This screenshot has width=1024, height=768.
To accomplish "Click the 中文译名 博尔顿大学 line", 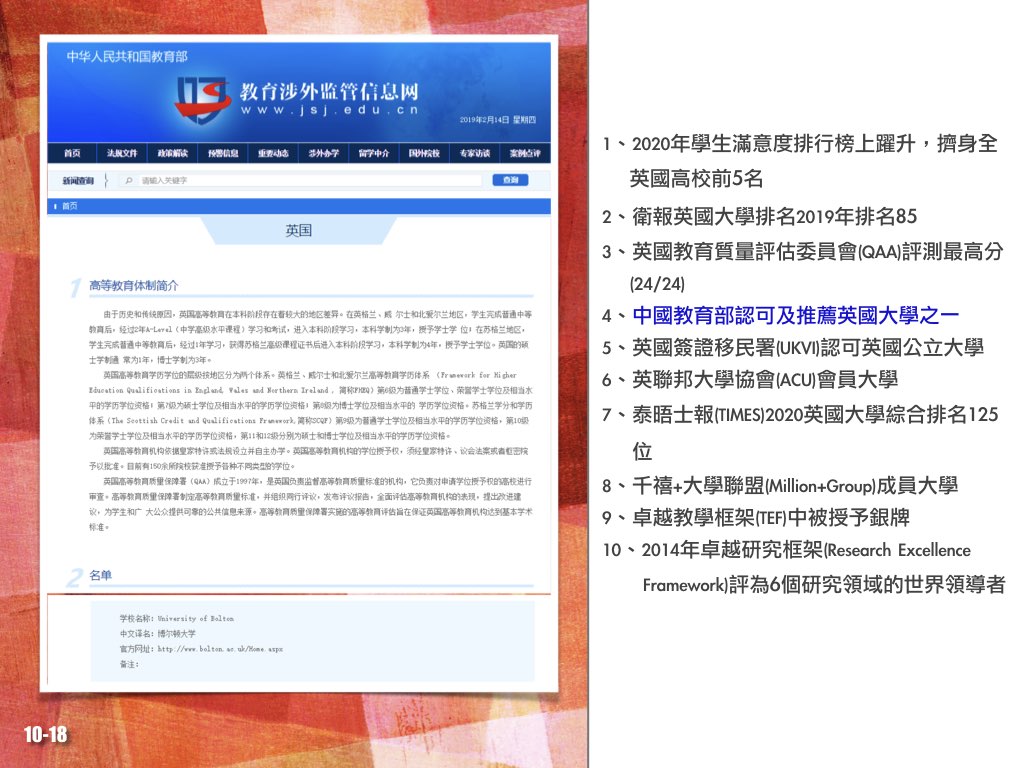I will pos(157,633).
